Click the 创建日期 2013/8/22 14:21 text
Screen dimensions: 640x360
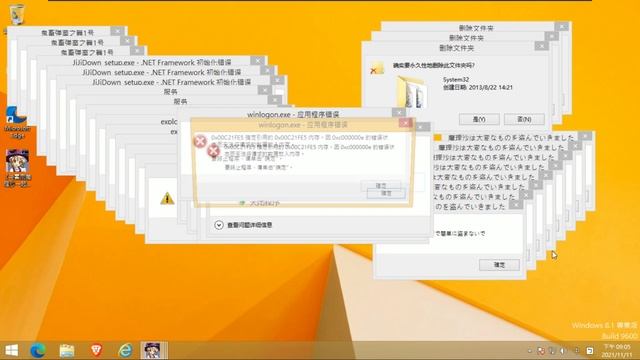click(x=478, y=88)
